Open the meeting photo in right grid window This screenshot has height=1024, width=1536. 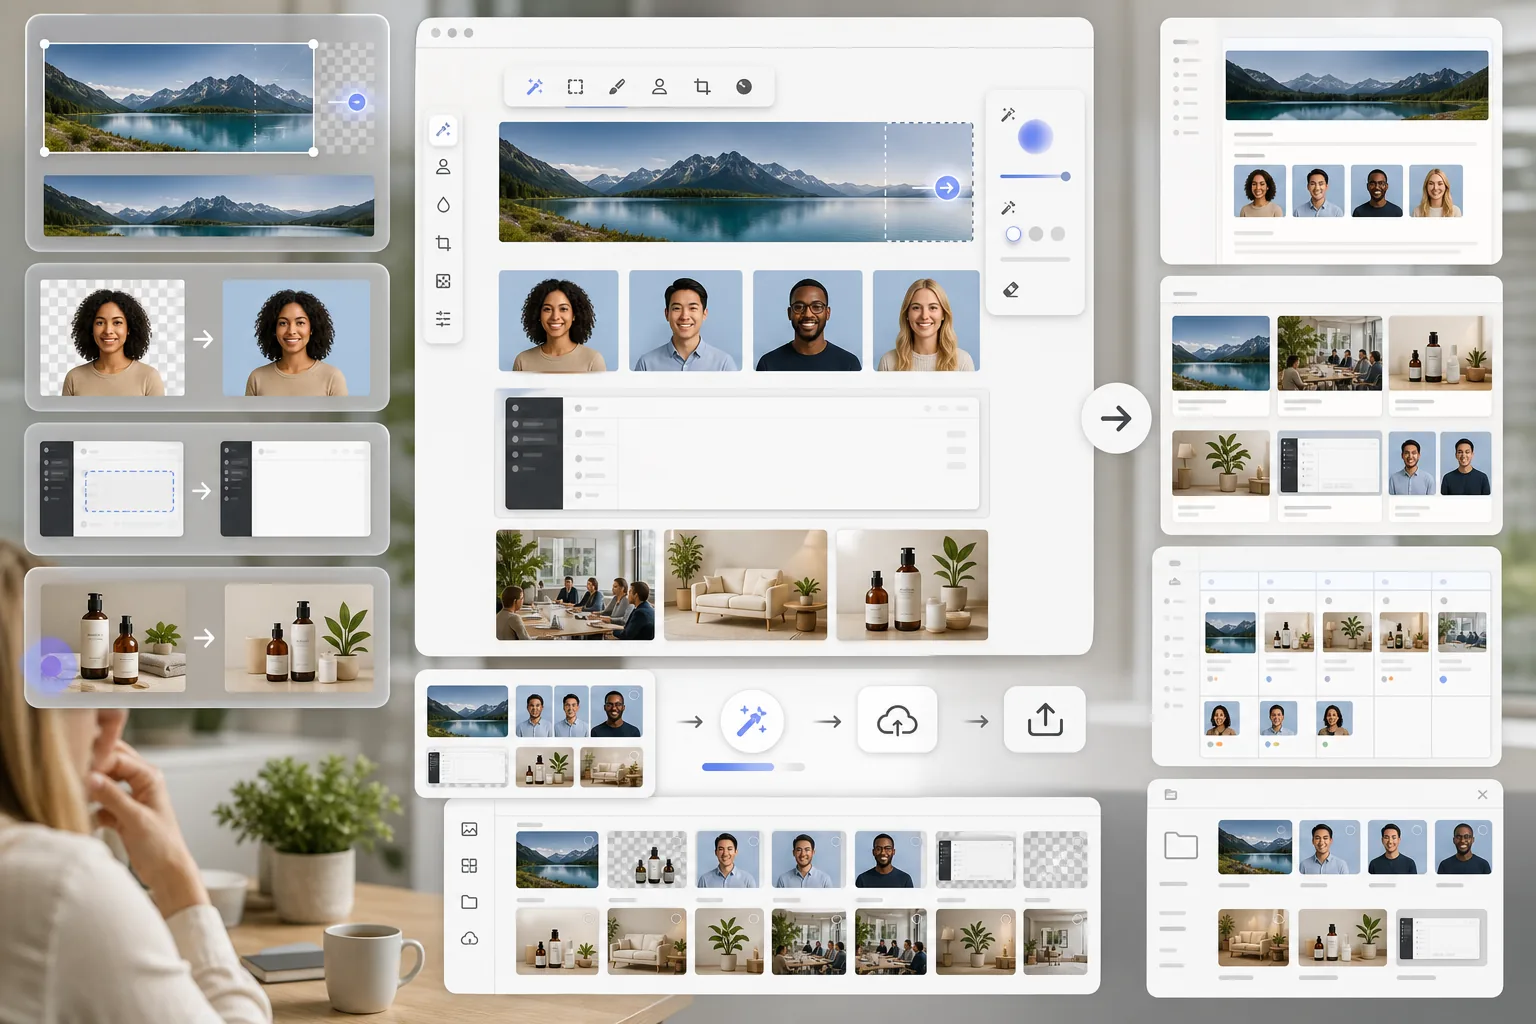point(1330,353)
